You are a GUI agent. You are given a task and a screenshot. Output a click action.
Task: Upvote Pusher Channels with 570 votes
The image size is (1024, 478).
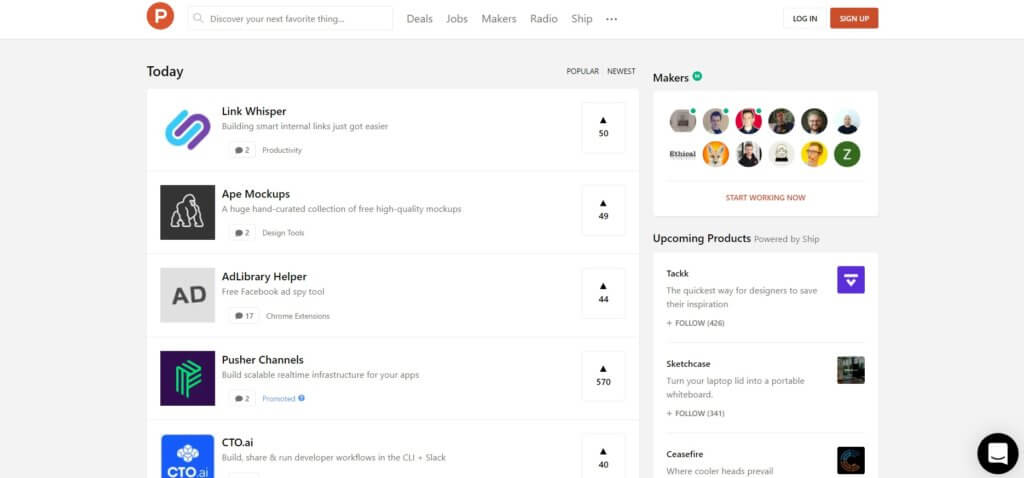coord(603,376)
